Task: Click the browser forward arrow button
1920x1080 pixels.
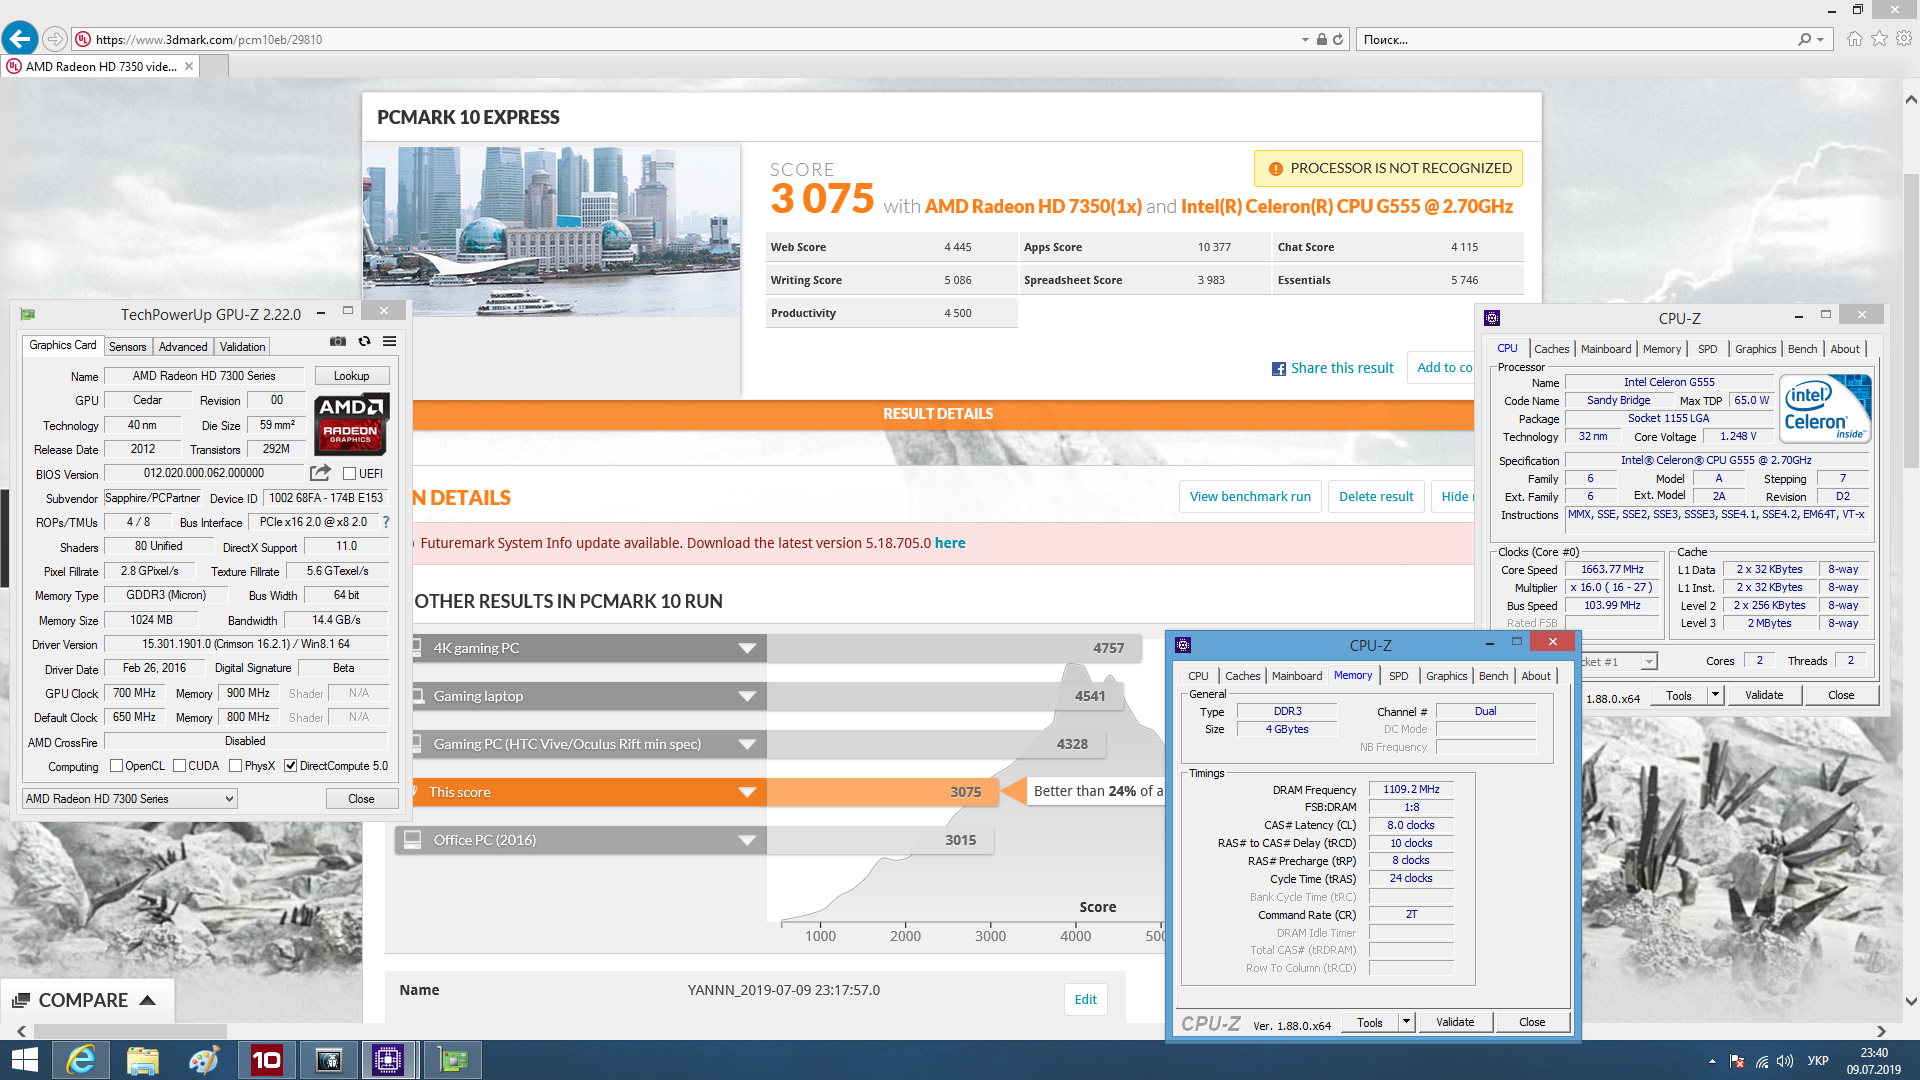Action: tap(55, 39)
